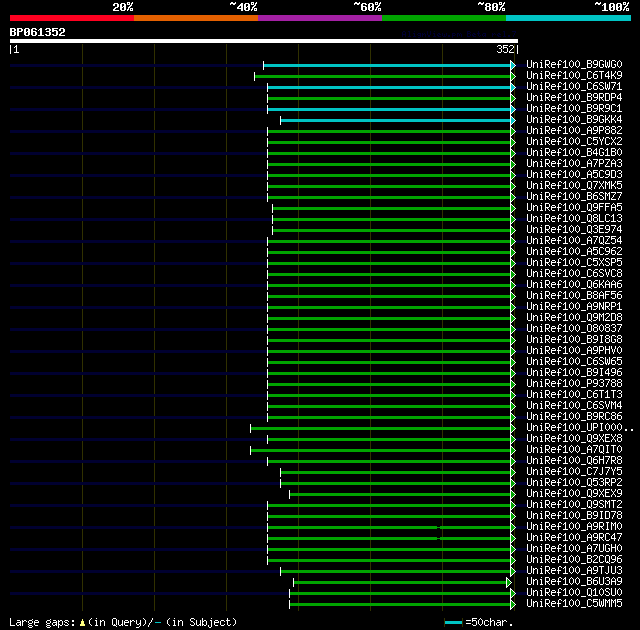The width and height of the screenshot is (640, 630).
Task: Click the cyan =50char scale bar
Action: pos(453,623)
